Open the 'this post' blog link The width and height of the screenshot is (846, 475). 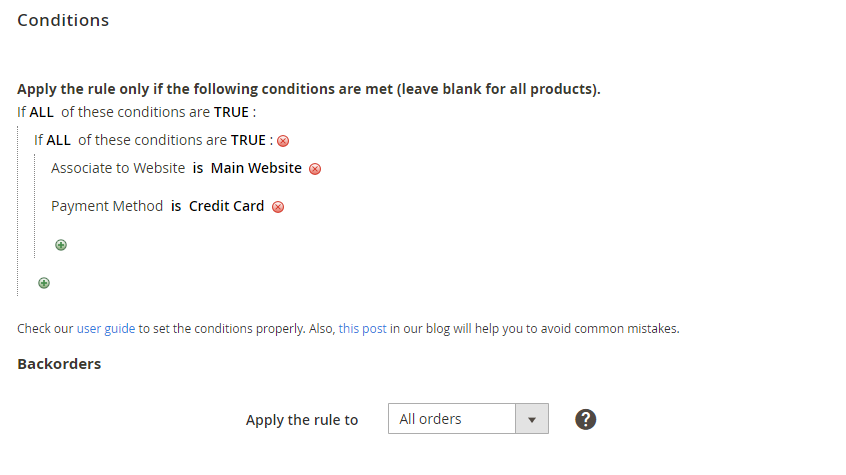362,328
